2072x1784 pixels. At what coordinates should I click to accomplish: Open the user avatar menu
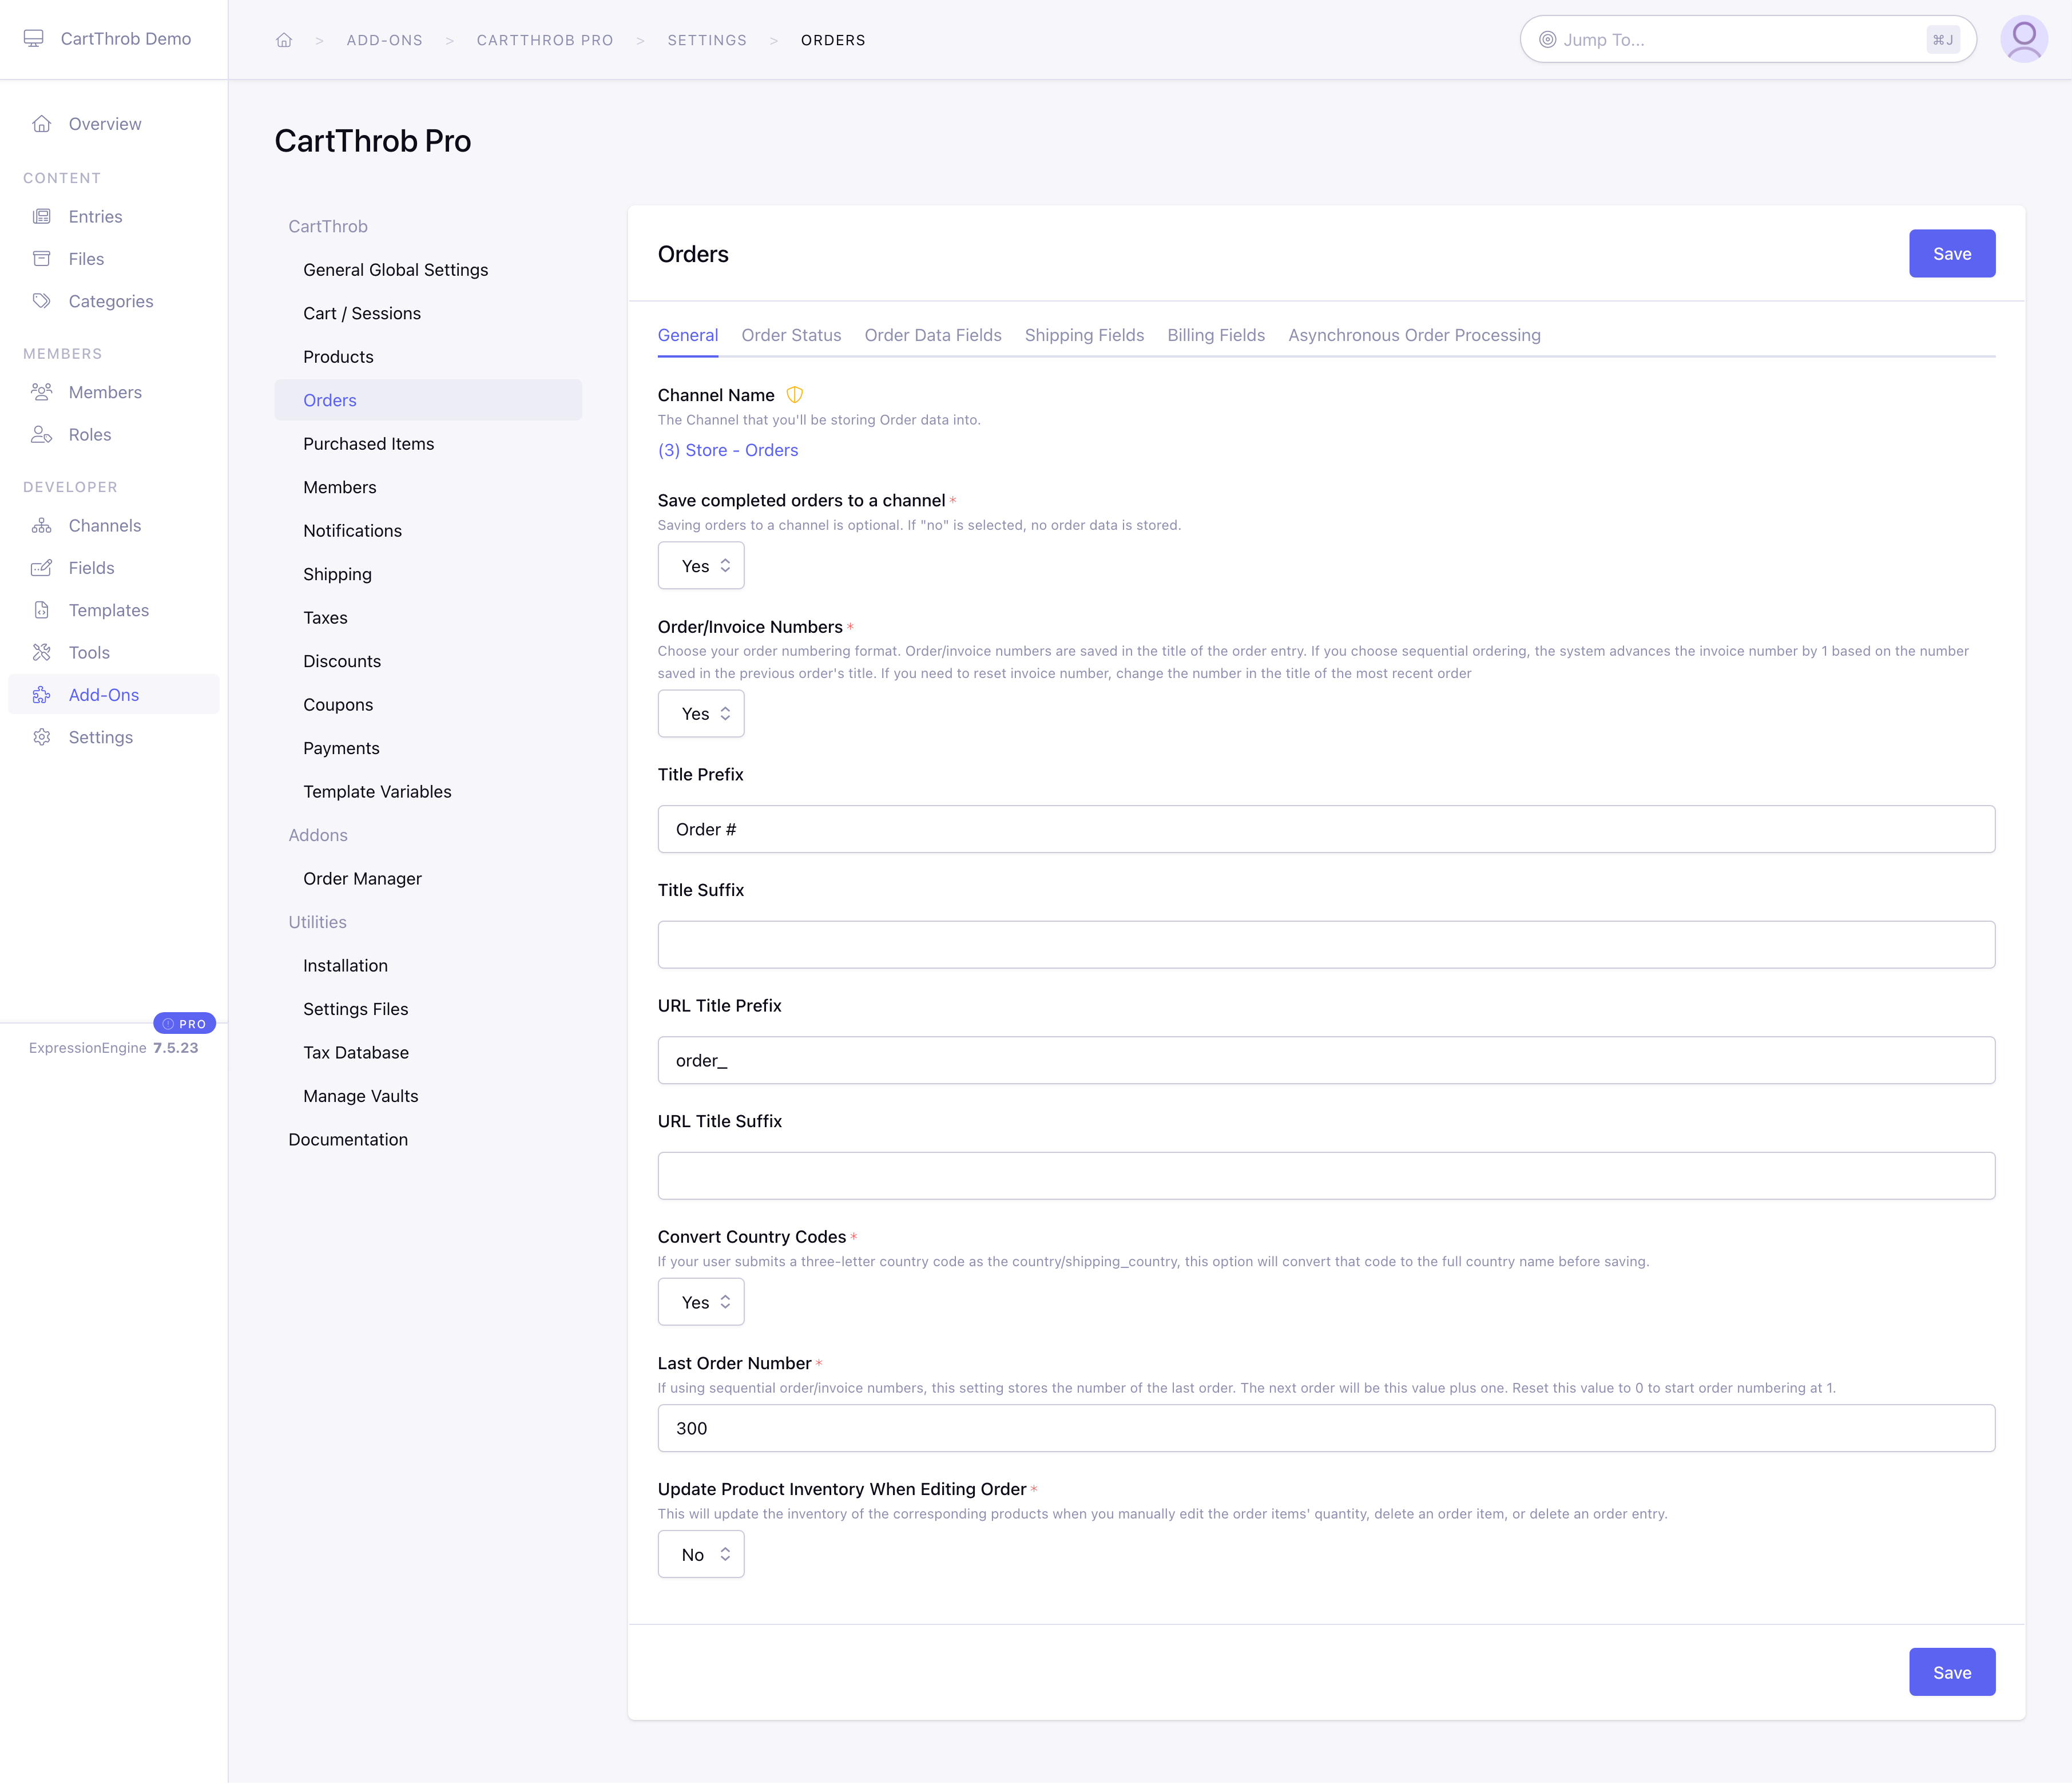tap(2024, 39)
